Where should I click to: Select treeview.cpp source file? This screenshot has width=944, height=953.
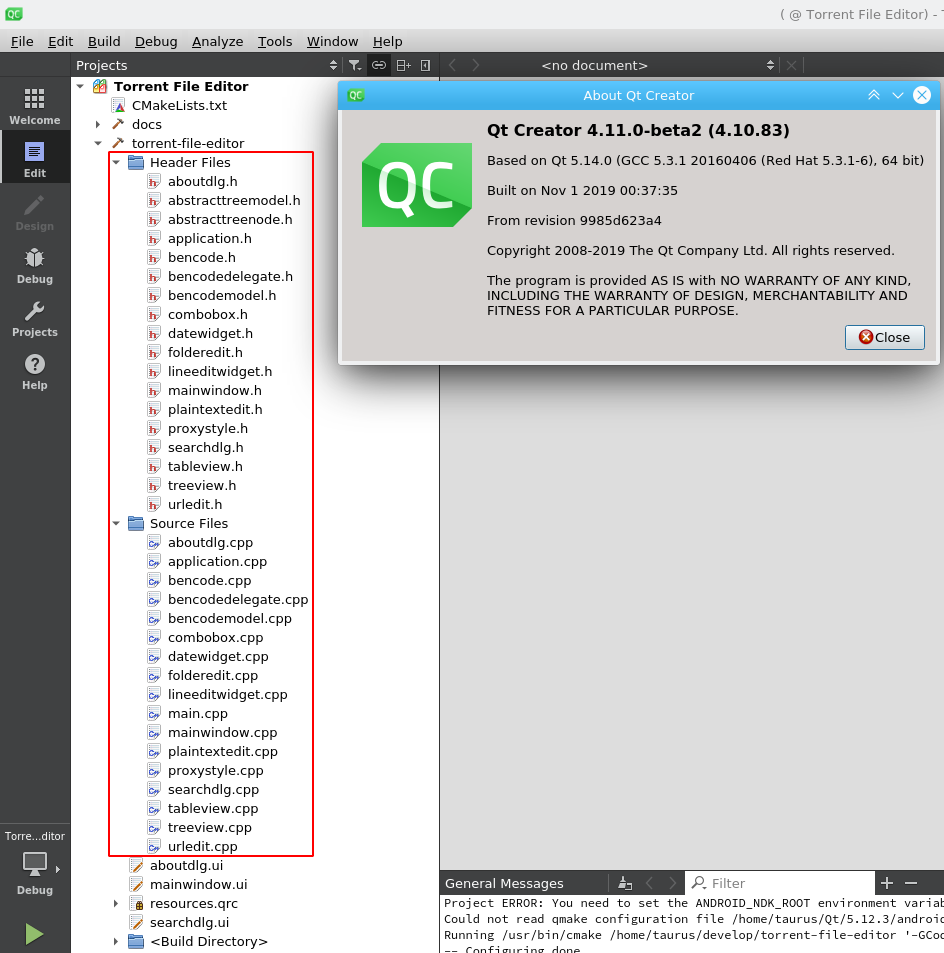coord(209,827)
